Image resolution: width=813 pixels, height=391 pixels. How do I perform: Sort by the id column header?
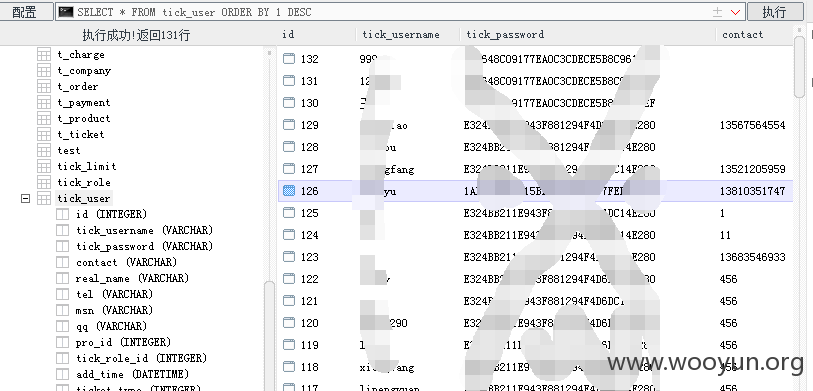coord(288,34)
